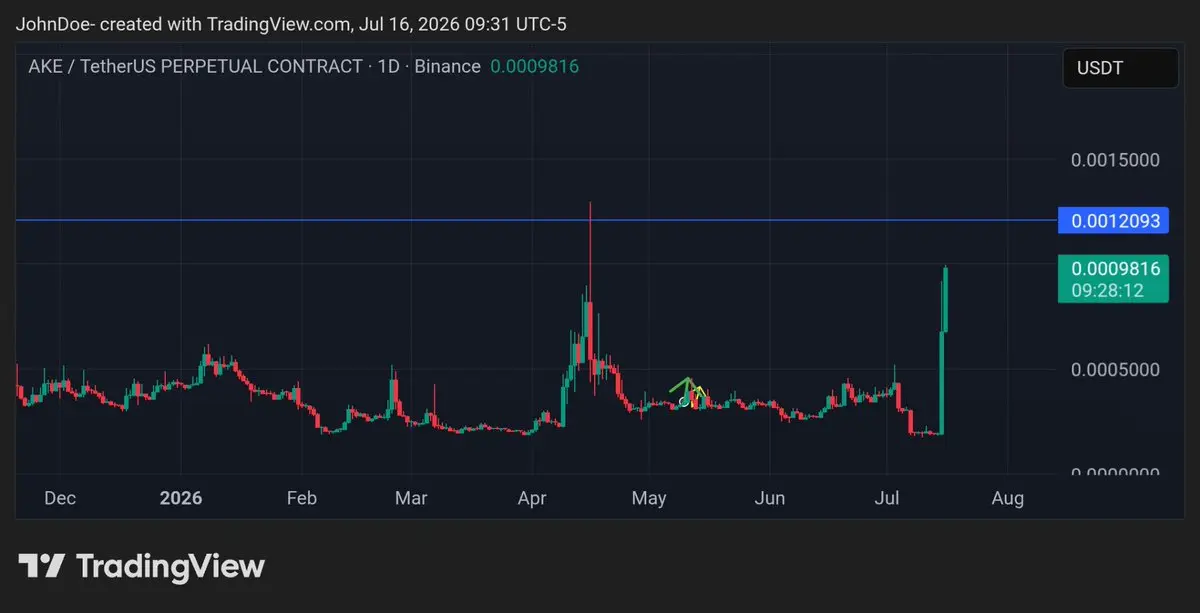Click the TradingView logo icon
The height and width of the screenshot is (613, 1200).
(42, 566)
